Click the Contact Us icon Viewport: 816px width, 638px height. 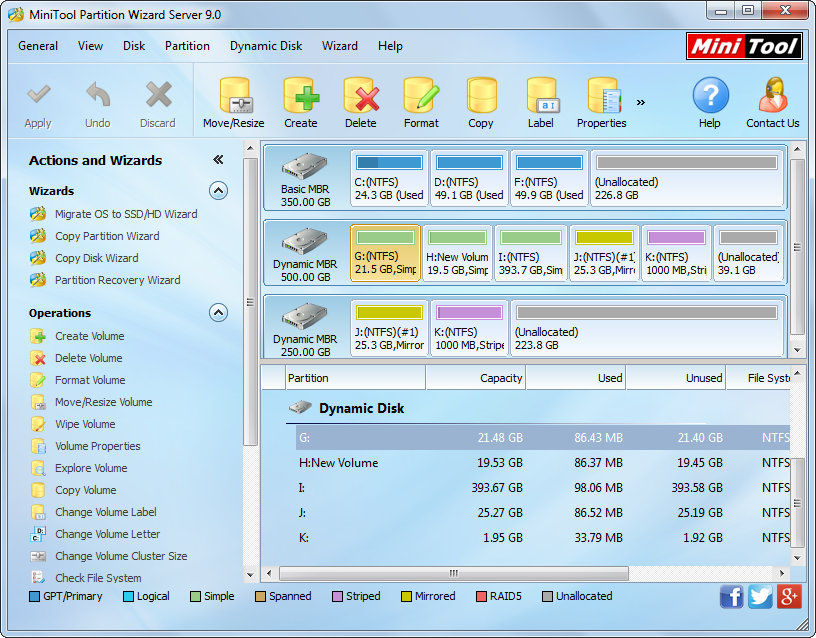773,95
